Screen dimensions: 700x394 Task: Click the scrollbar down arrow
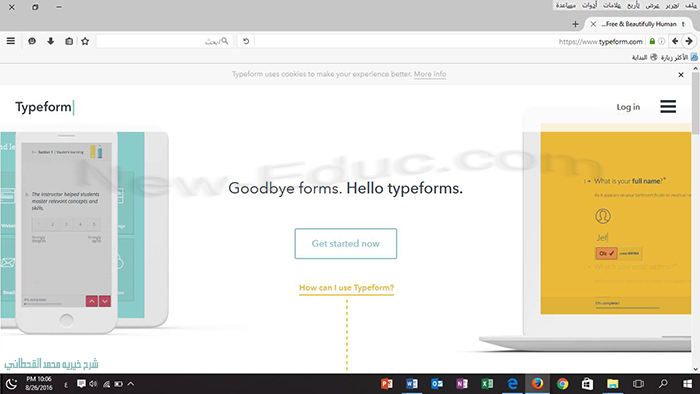pos(696,369)
